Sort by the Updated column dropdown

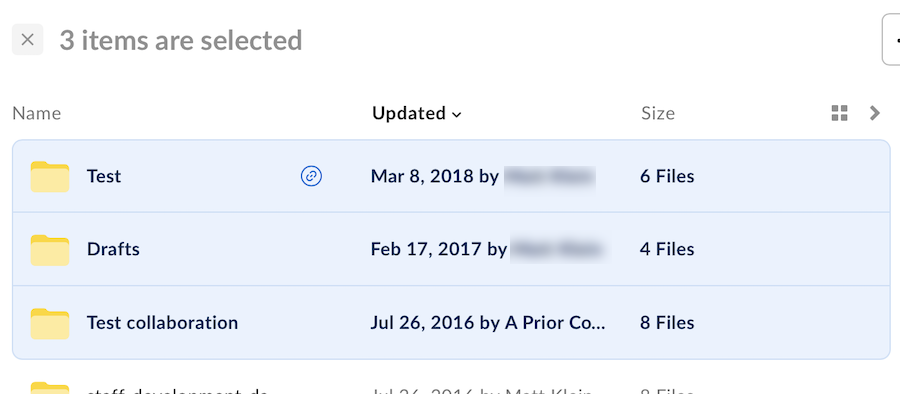416,113
